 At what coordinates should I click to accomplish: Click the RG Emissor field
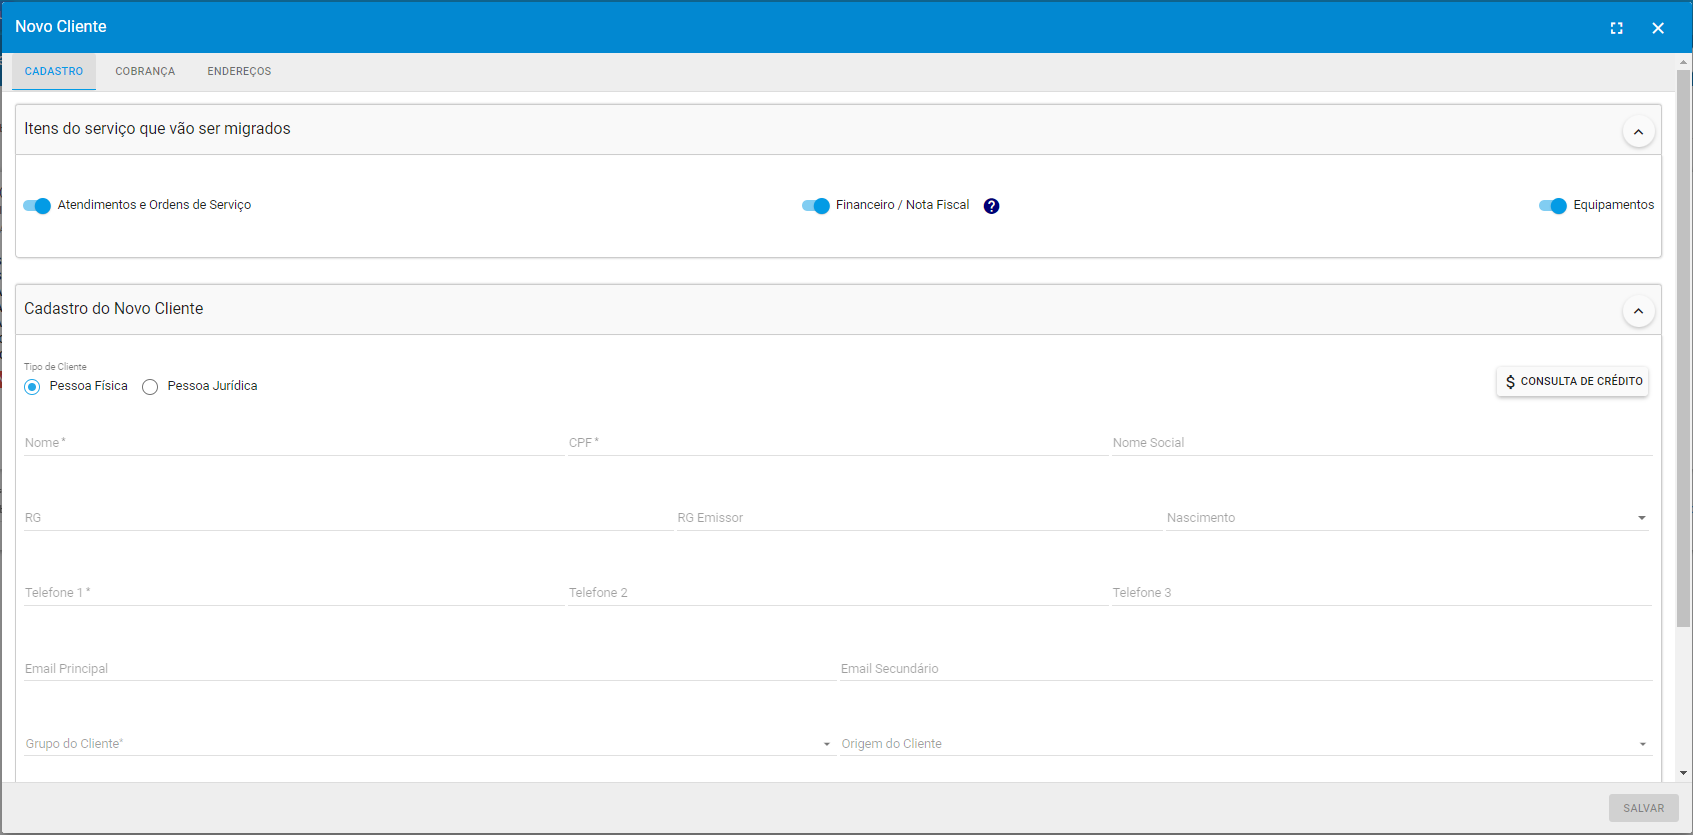919,518
